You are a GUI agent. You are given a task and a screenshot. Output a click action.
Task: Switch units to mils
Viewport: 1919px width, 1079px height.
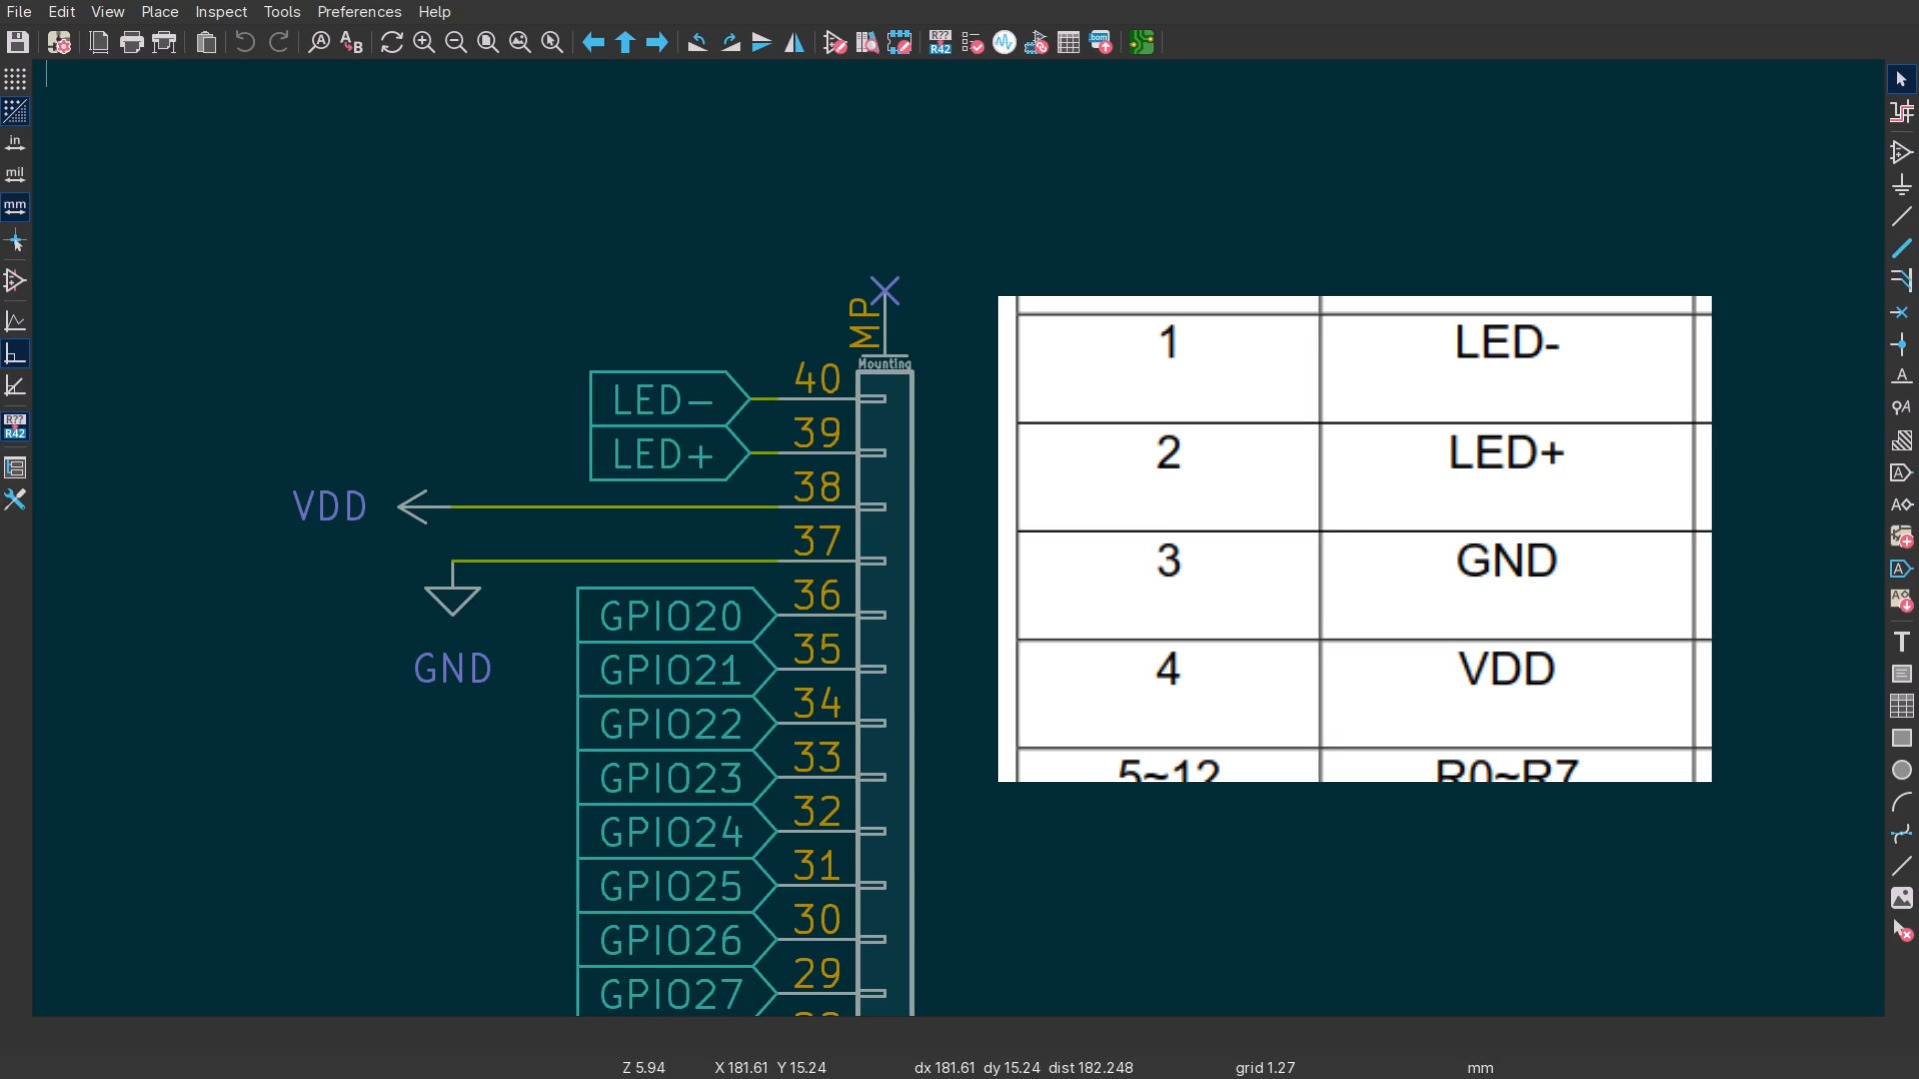coord(15,175)
